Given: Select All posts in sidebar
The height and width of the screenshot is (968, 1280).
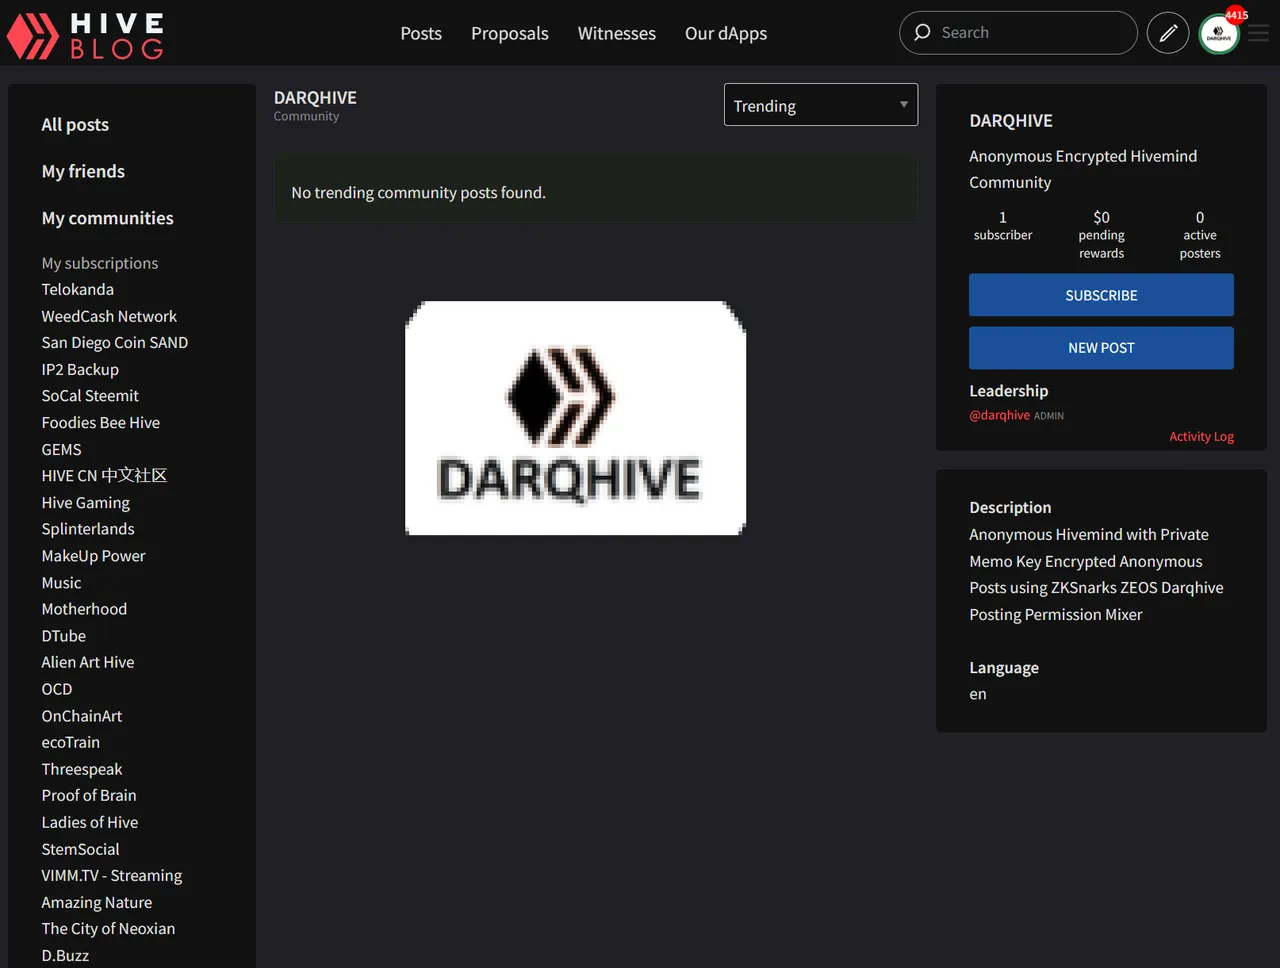Looking at the screenshot, I should [75, 124].
